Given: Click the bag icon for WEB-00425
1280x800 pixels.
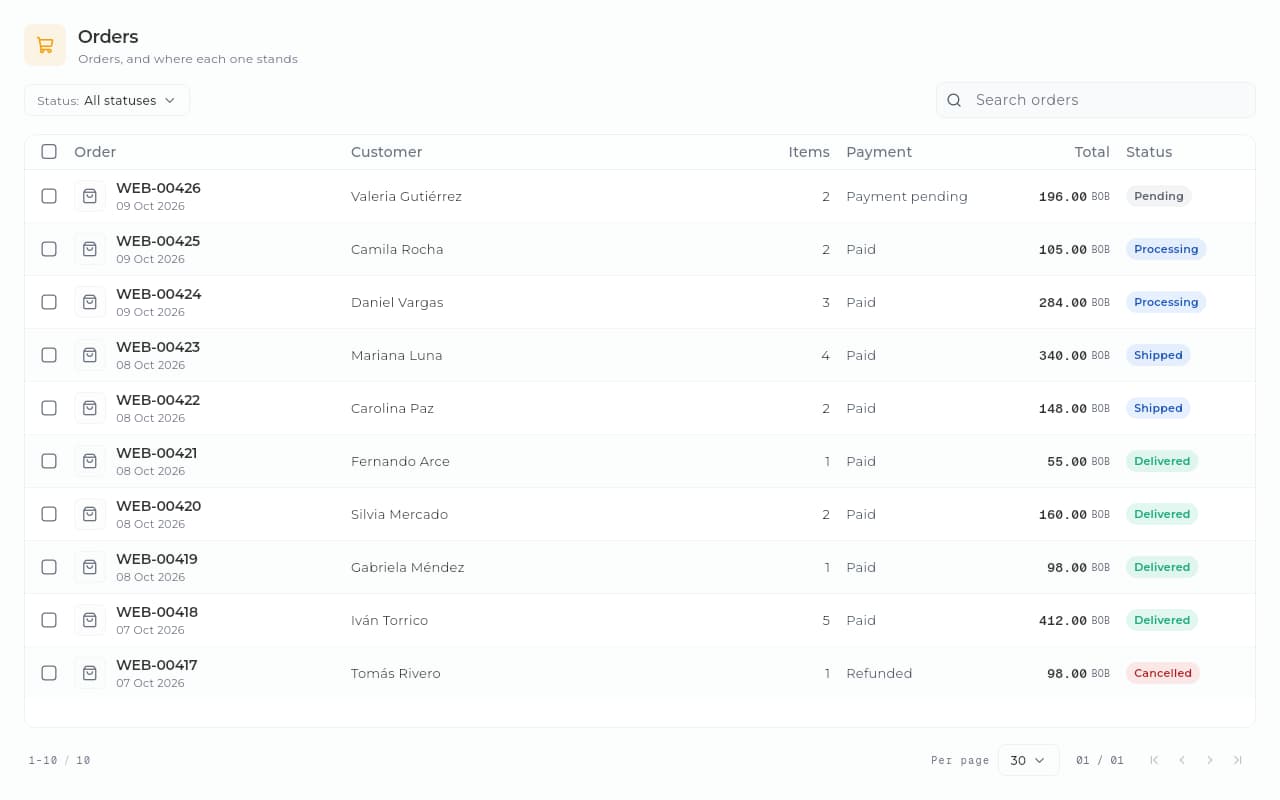Looking at the screenshot, I should point(90,249).
